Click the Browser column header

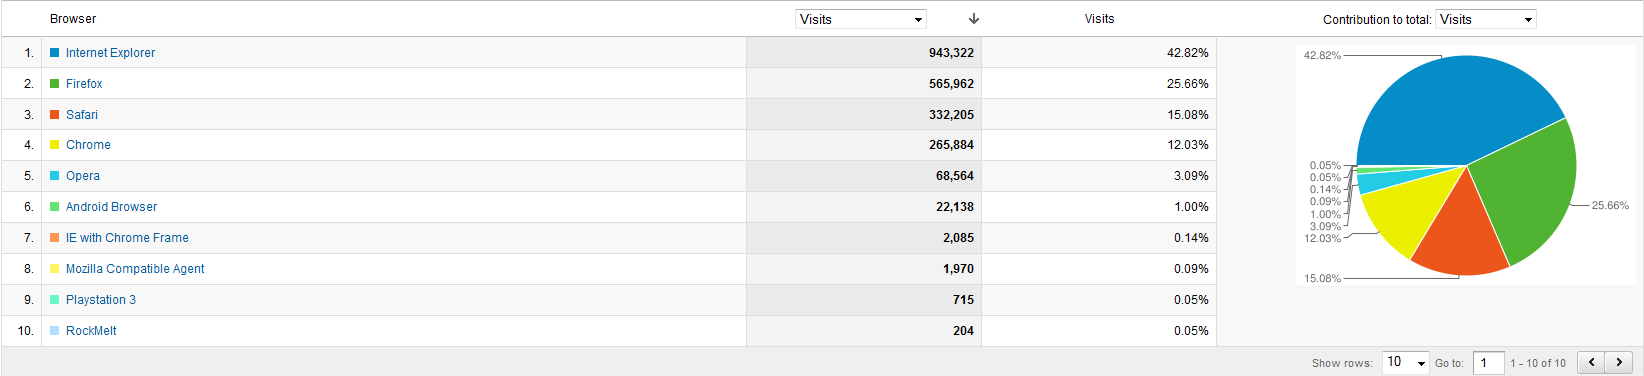click(73, 19)
